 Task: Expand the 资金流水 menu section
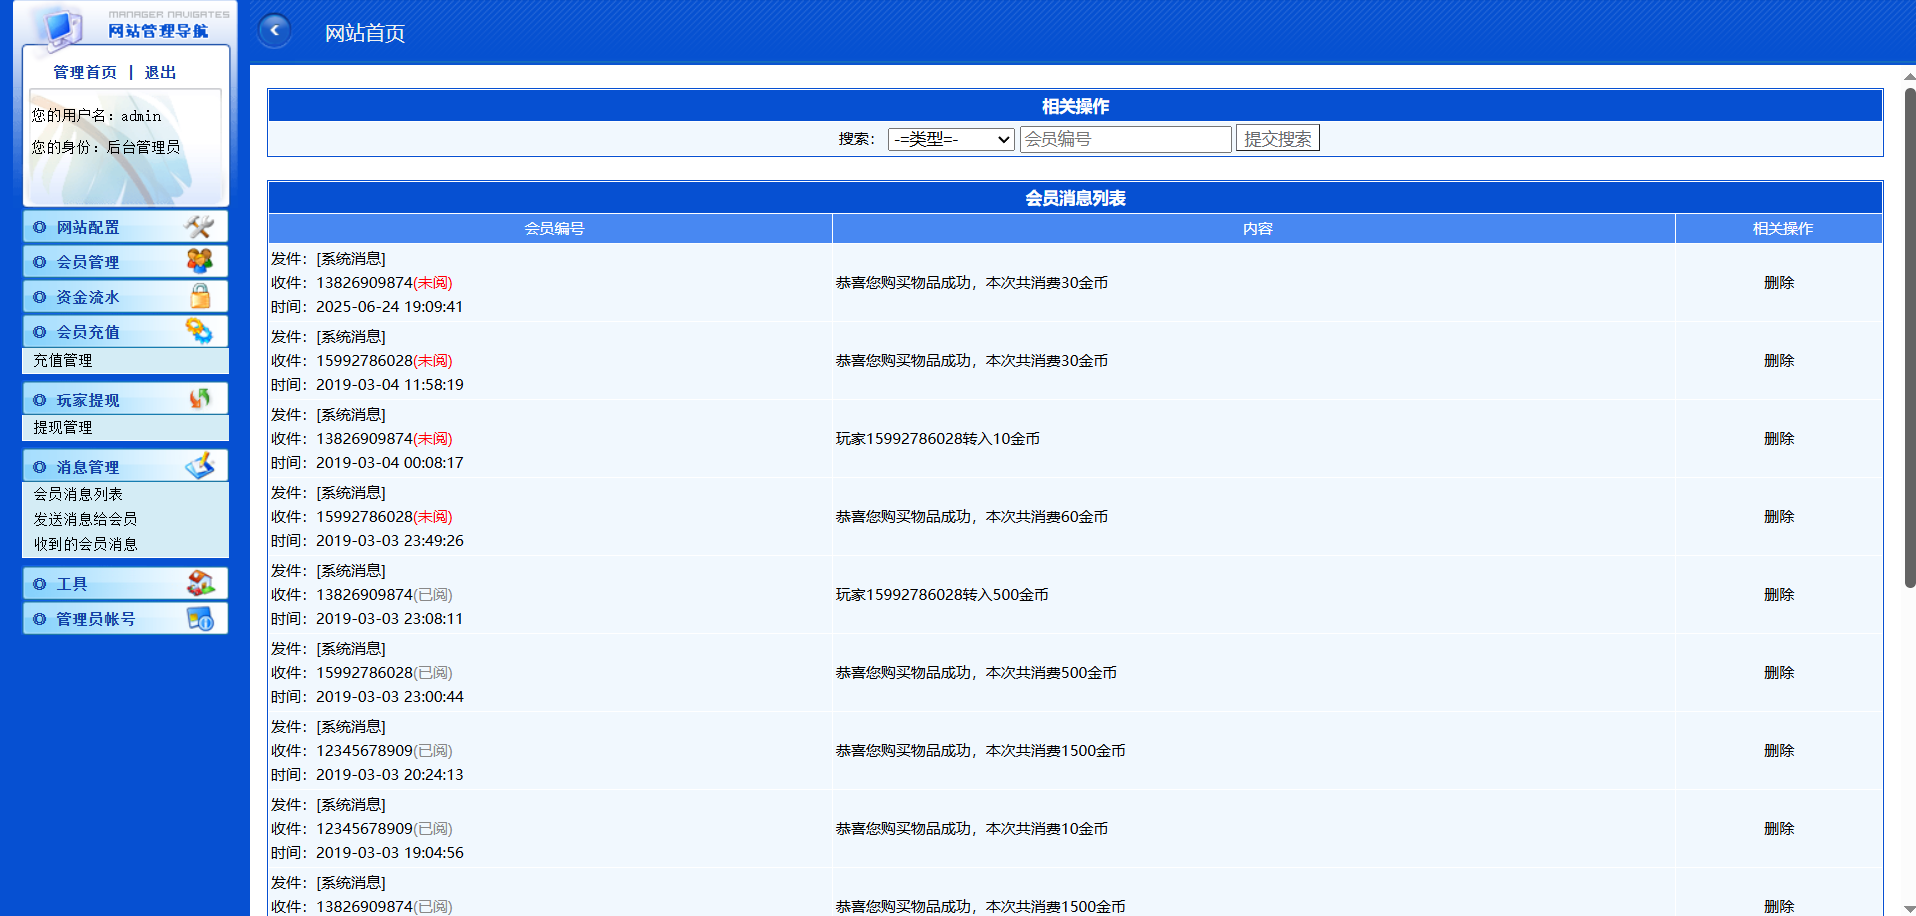pyautogui.click(x=125, y=297)
